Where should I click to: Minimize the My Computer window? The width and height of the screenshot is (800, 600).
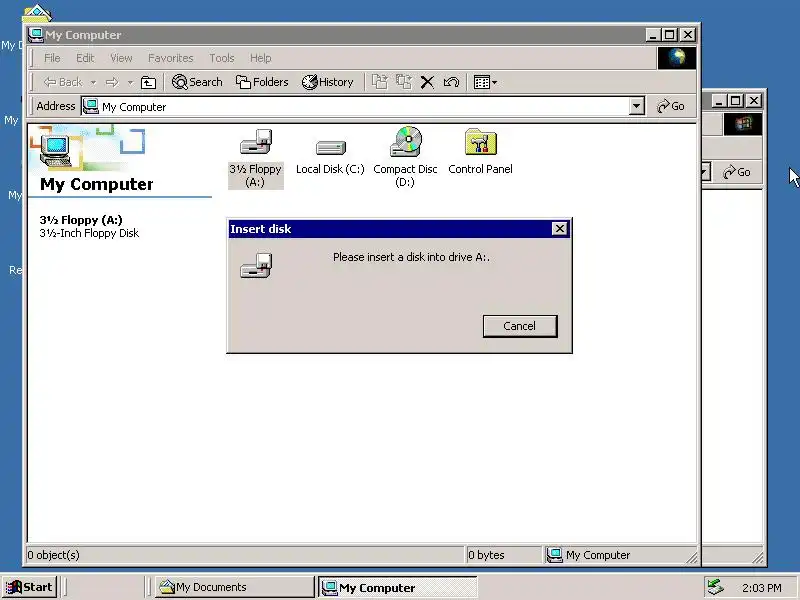pyautogui.click(x=653, y=35)
